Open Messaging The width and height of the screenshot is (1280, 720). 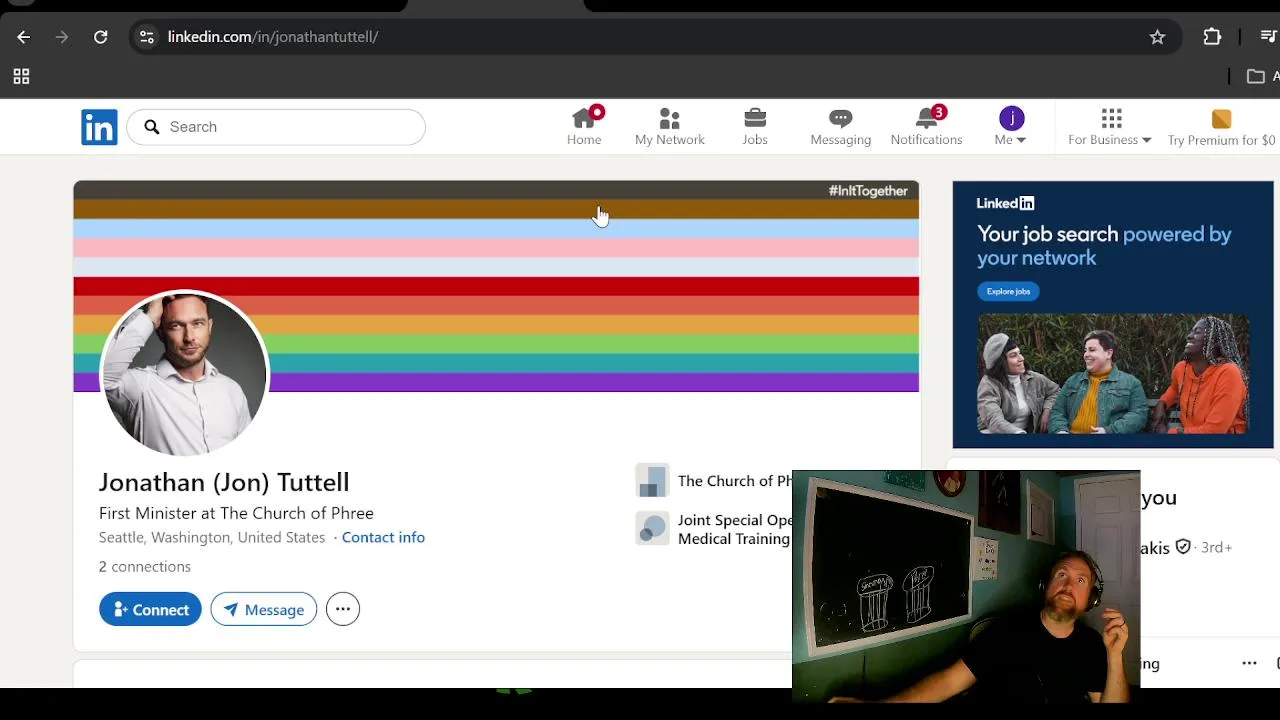click(841, 127)
